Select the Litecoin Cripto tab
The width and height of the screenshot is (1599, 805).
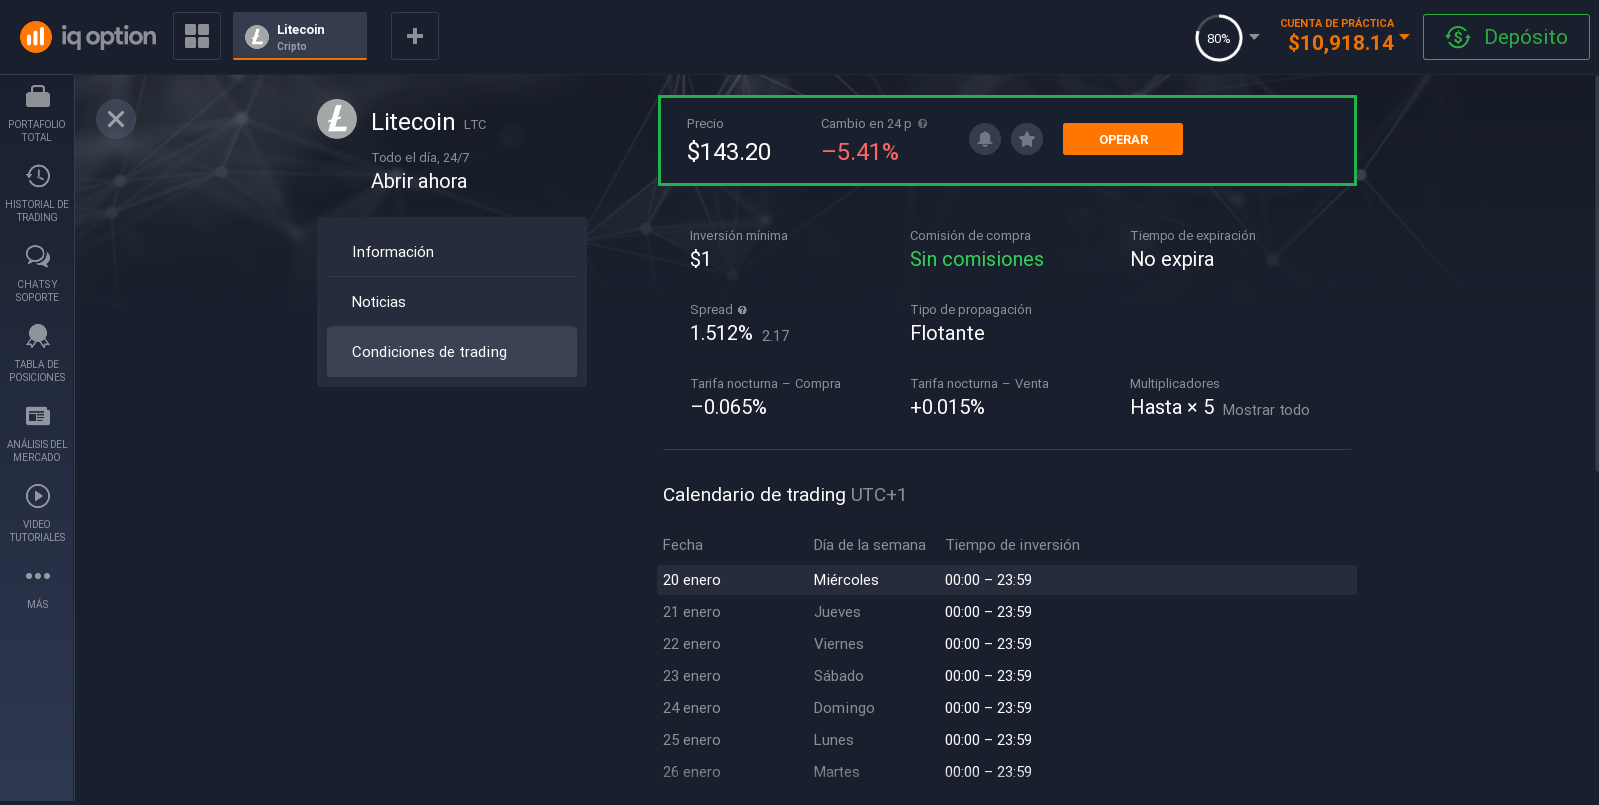pos(300,36)
